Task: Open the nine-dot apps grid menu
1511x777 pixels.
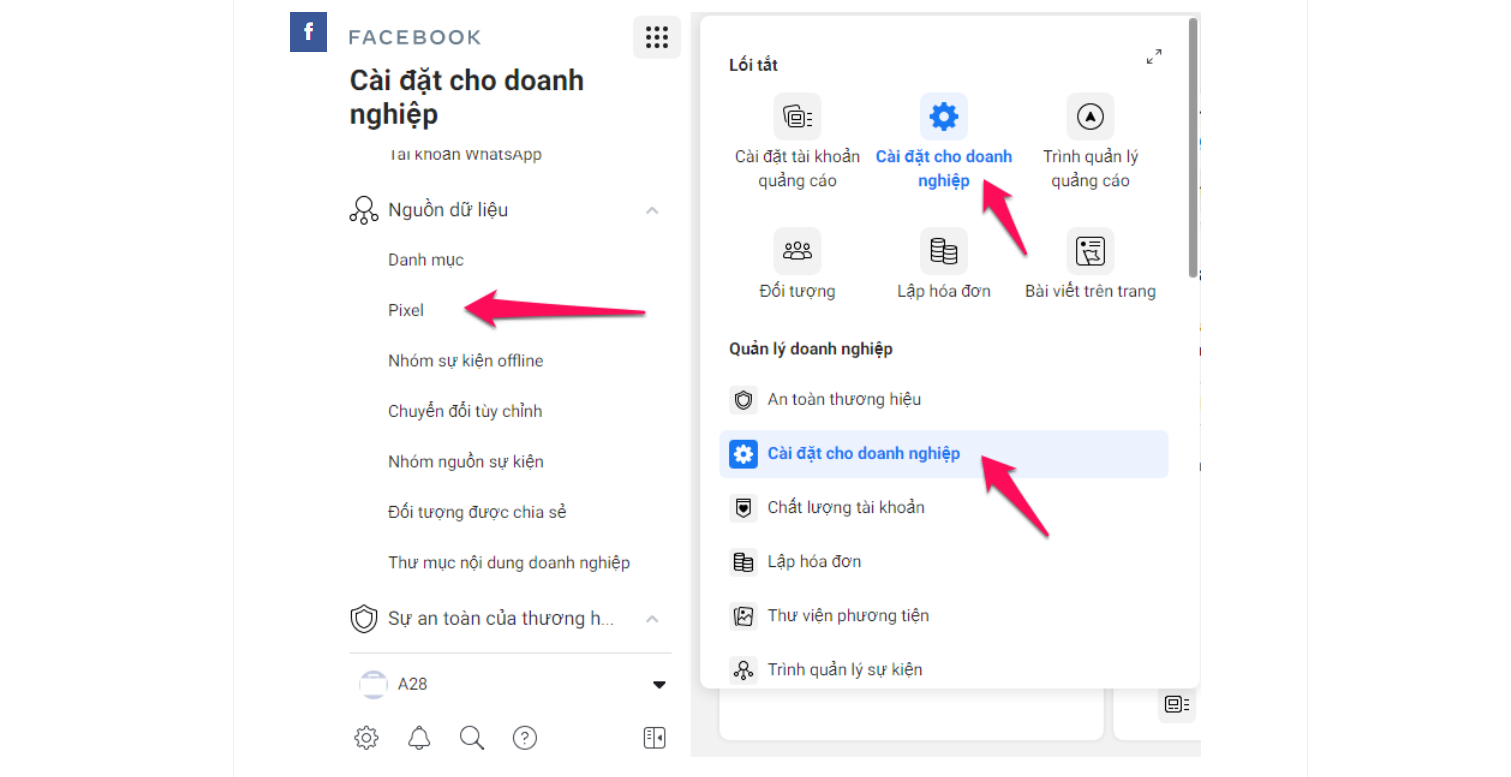Action: [x=656, y=38]
